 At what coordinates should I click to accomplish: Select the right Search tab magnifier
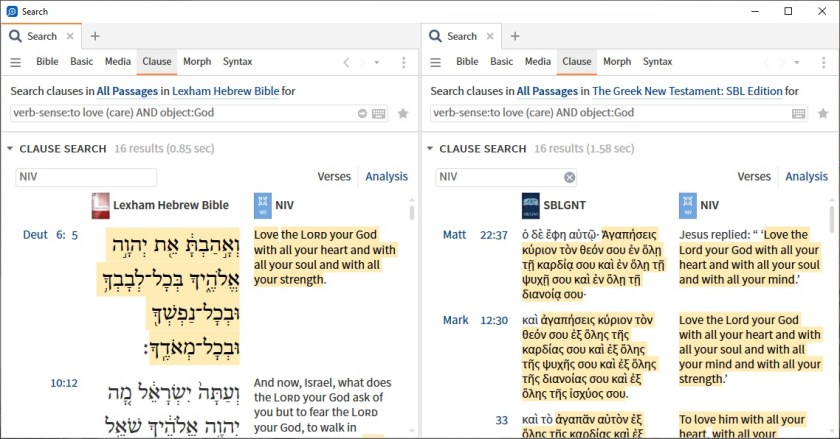pos(436,36)
